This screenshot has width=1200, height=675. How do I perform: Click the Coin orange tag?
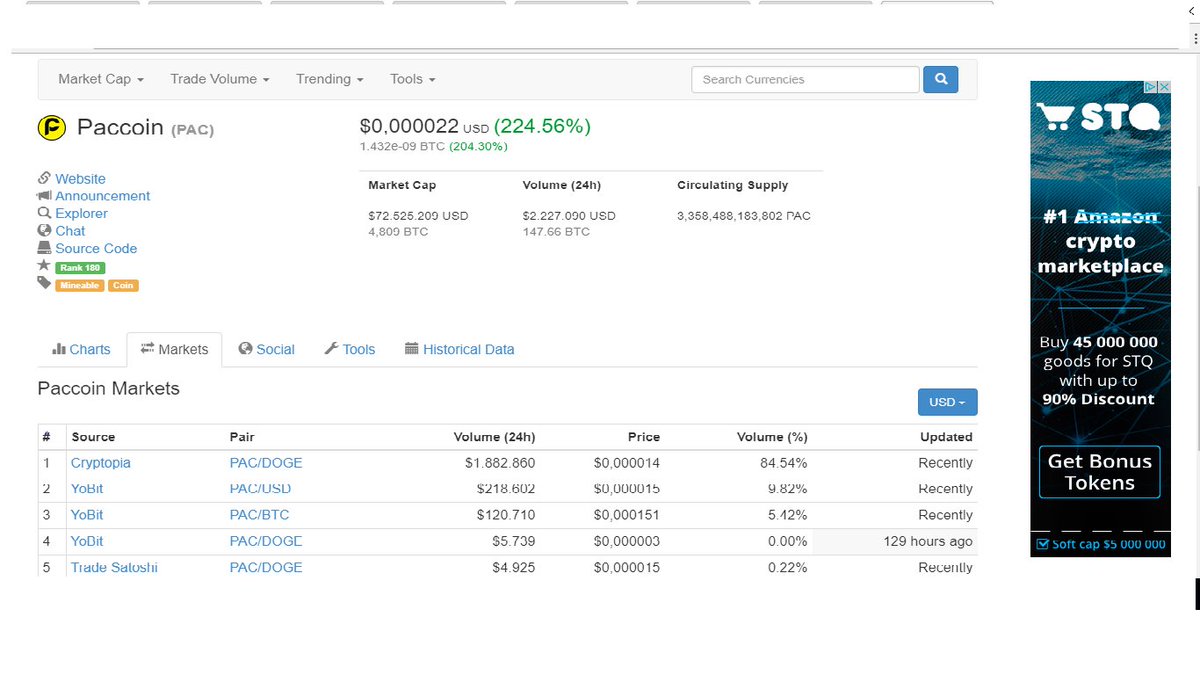[123, 285]
